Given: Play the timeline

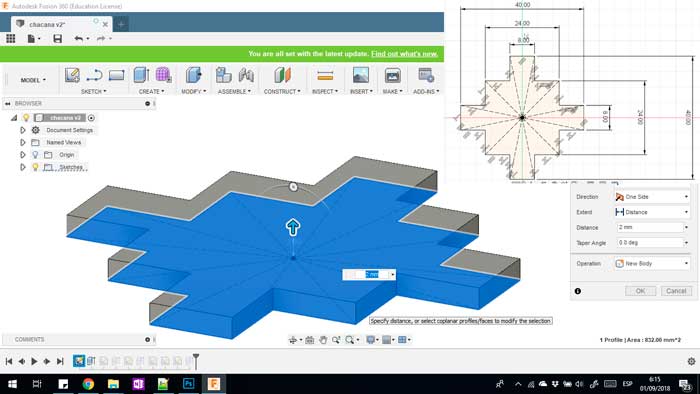Looking at the screenshot, I should coord(34,361).
